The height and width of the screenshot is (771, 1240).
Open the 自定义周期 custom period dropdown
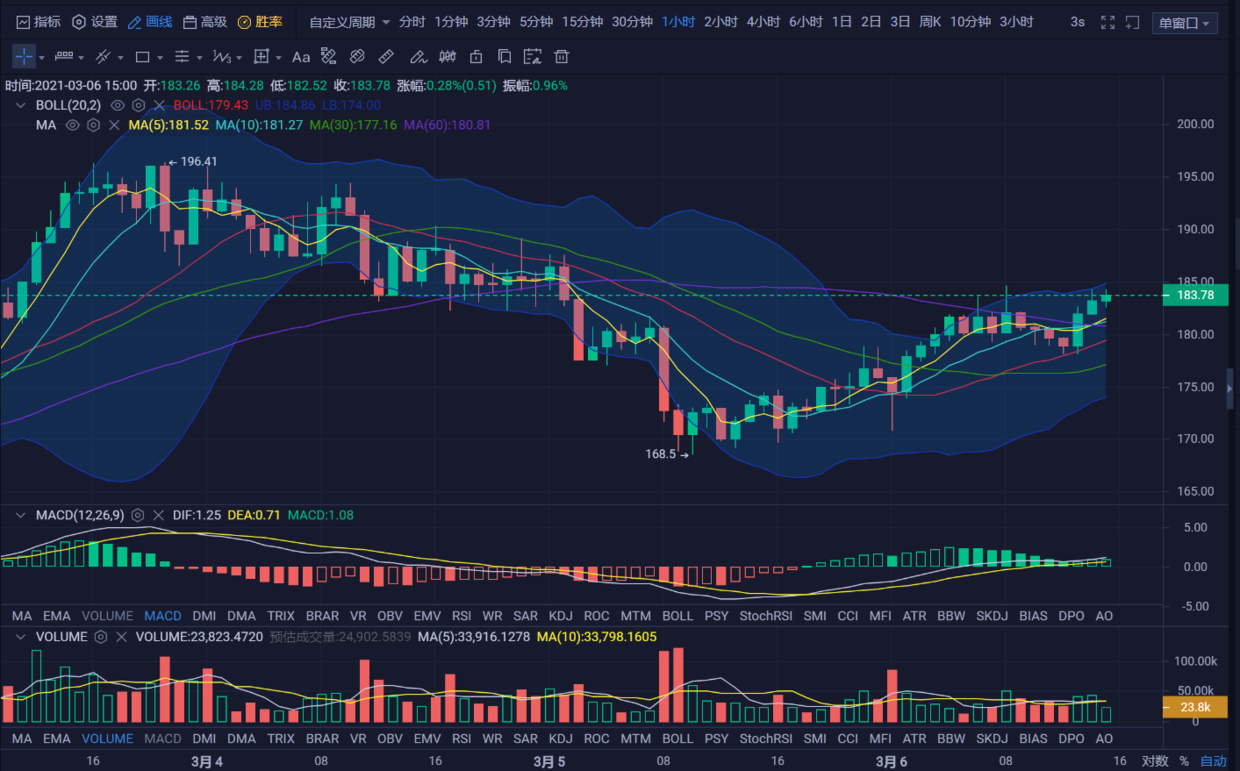349,22
